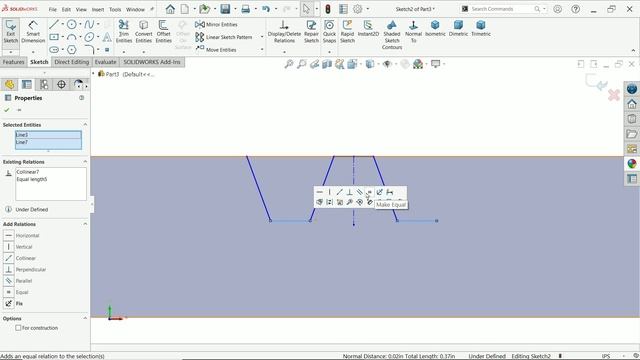Viewport: 640px width, 360px height.
Task: Select Line7 in Selected Entities list
Action: tap(48, 142)
